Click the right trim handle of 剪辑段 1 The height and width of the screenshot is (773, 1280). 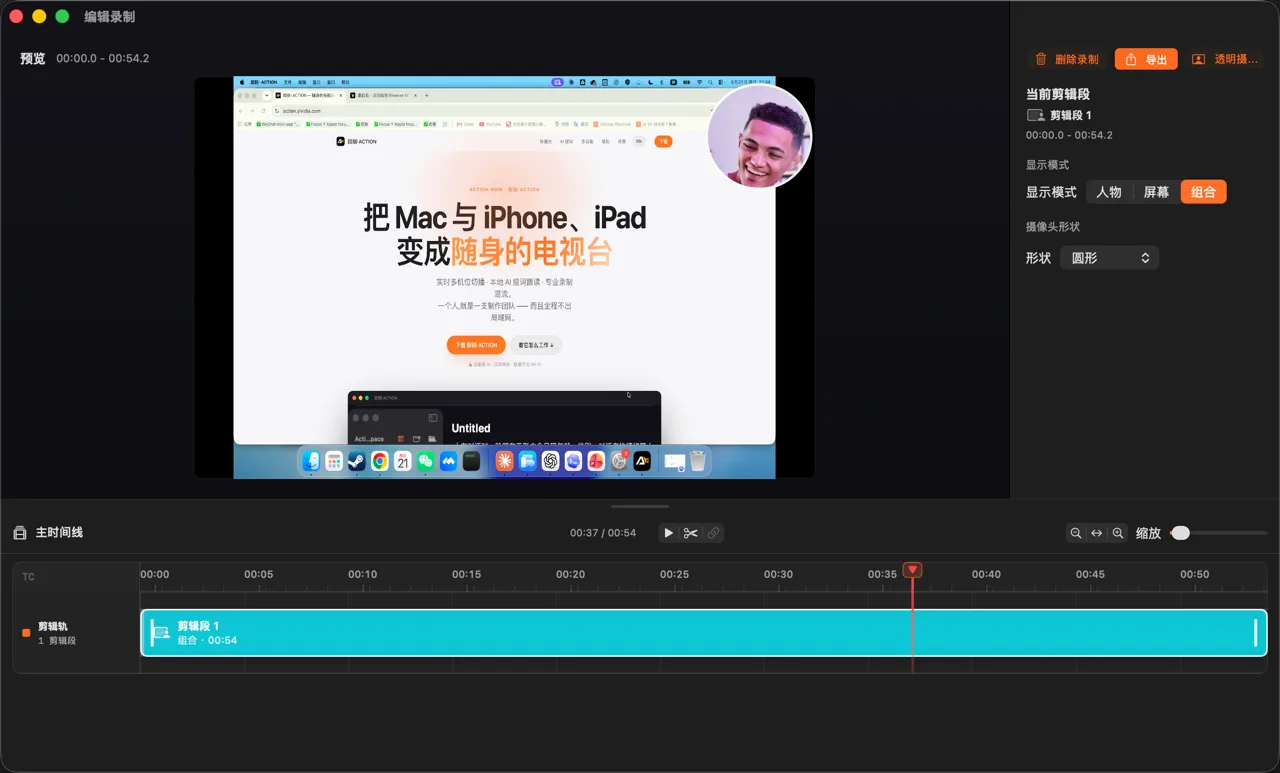pyautogui.click(x=1255, y=633)
